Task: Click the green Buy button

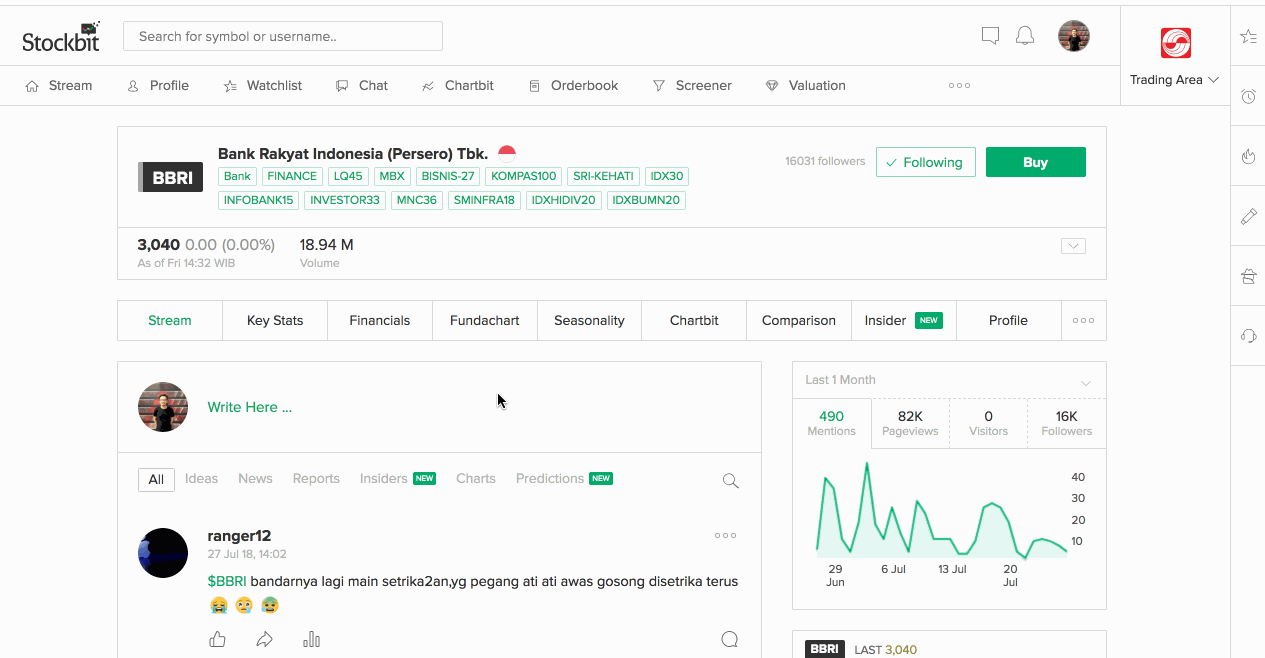Action: coord(1036,162)
